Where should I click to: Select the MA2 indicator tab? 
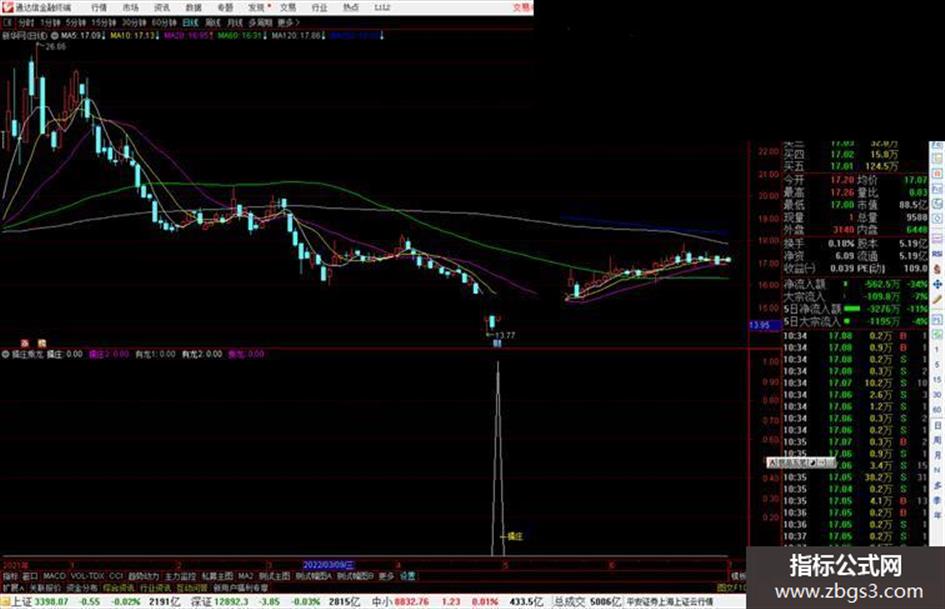[246, 576]
